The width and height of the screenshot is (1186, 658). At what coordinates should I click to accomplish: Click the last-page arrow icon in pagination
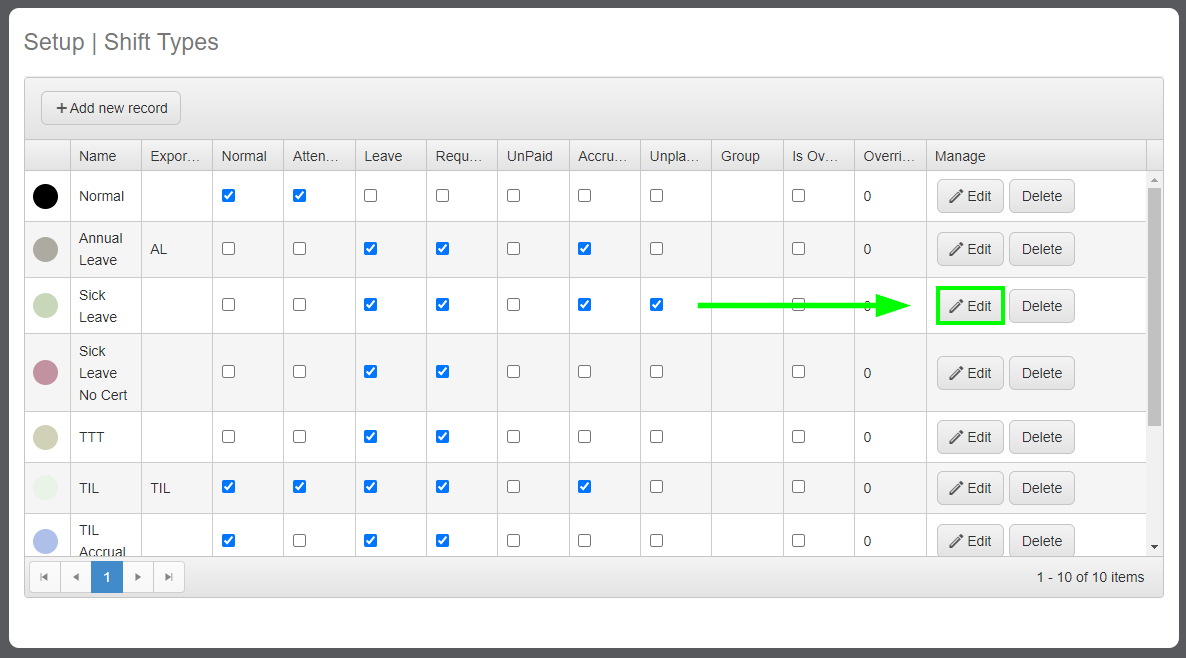click(x=168, y=577)
